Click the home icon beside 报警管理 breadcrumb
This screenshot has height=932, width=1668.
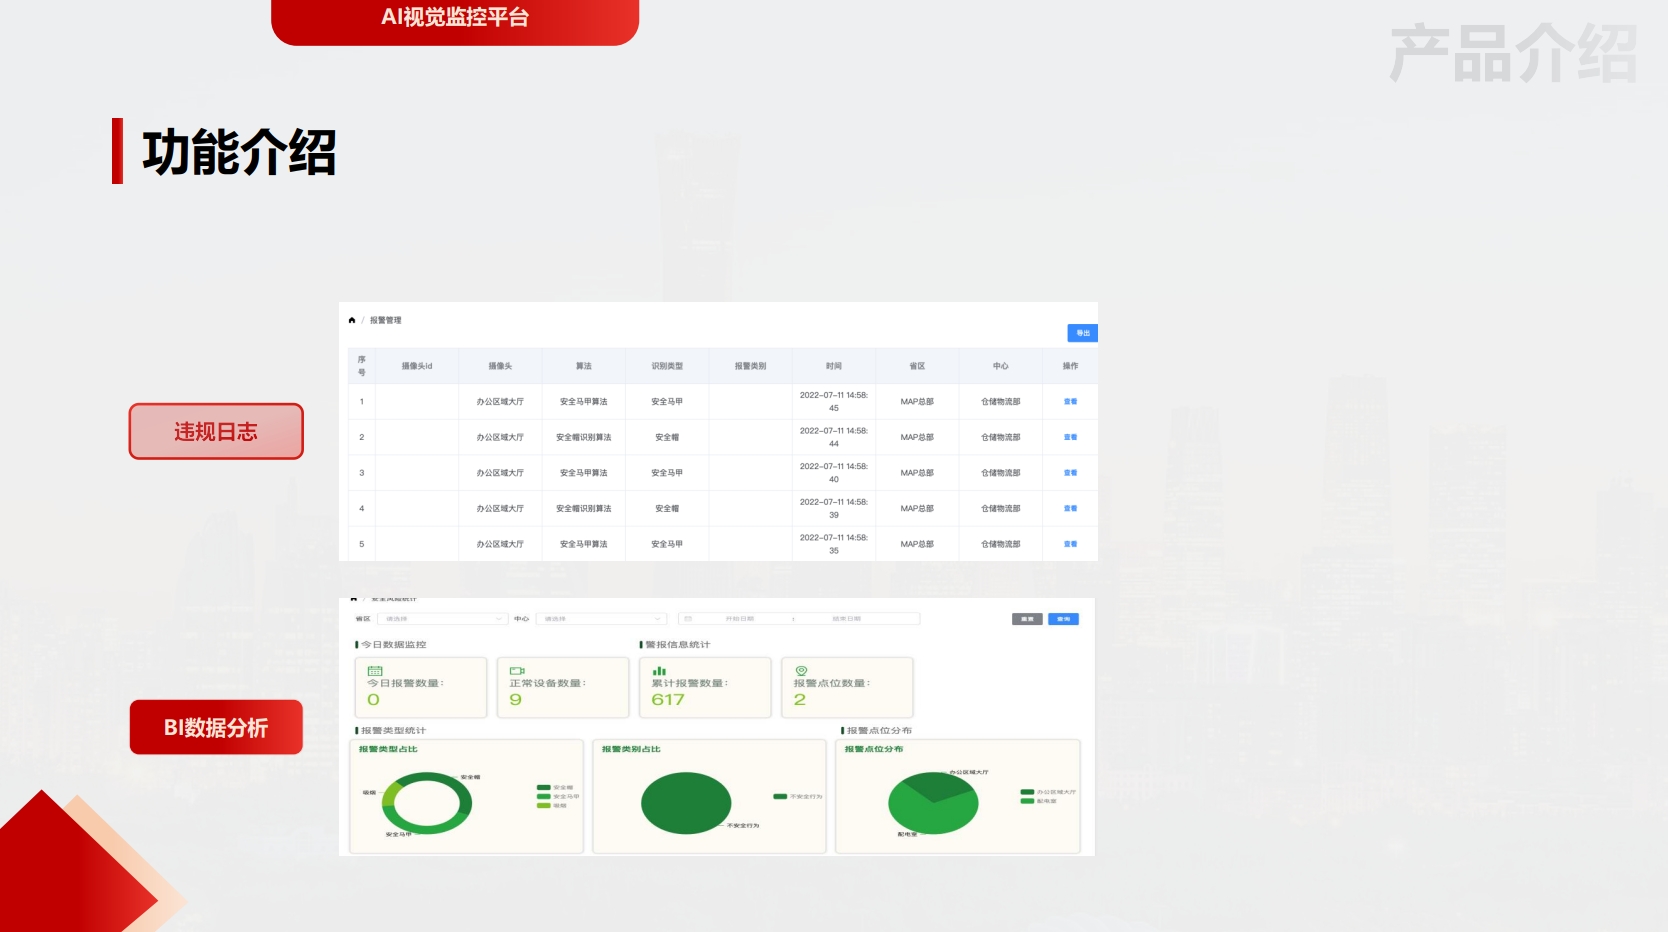coord(352,321)
